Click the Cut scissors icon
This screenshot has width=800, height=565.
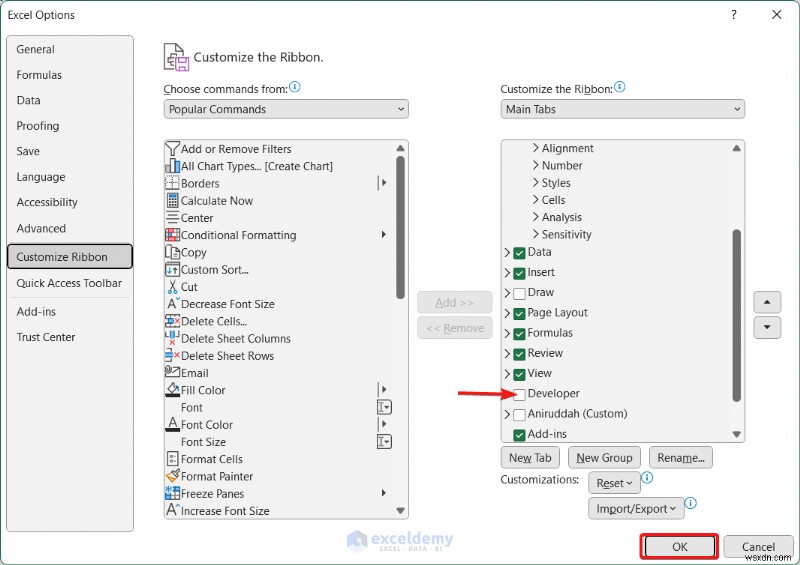point(172,286)
